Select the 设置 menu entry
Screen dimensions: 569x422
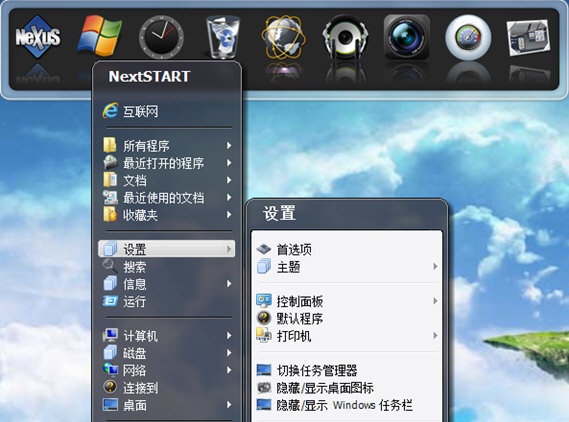(167, 249)
